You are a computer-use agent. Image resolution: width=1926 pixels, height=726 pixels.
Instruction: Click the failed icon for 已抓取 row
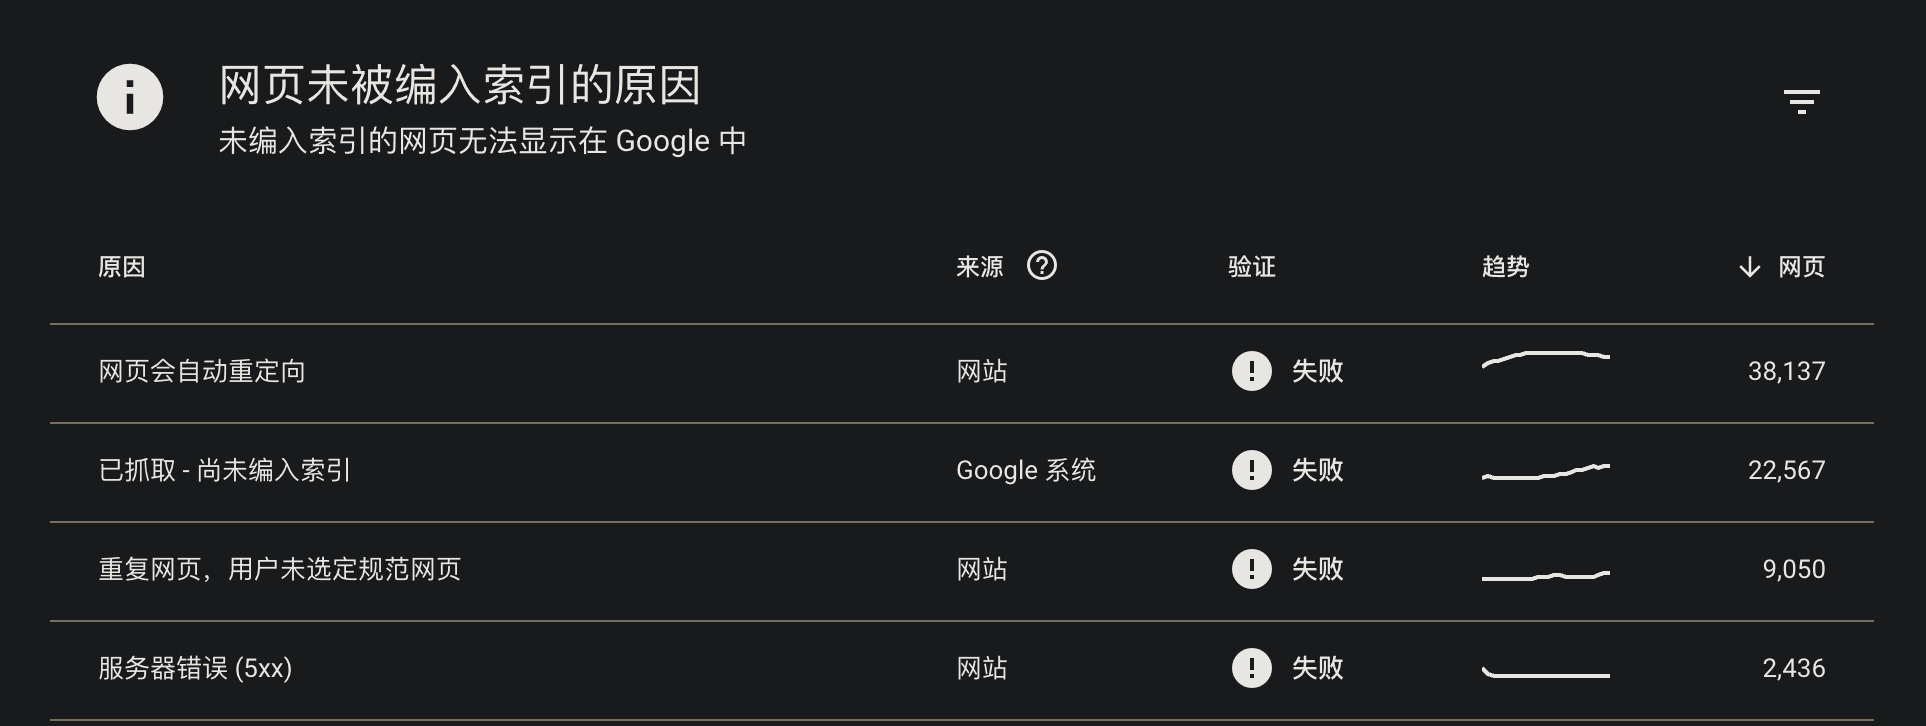1251,470
